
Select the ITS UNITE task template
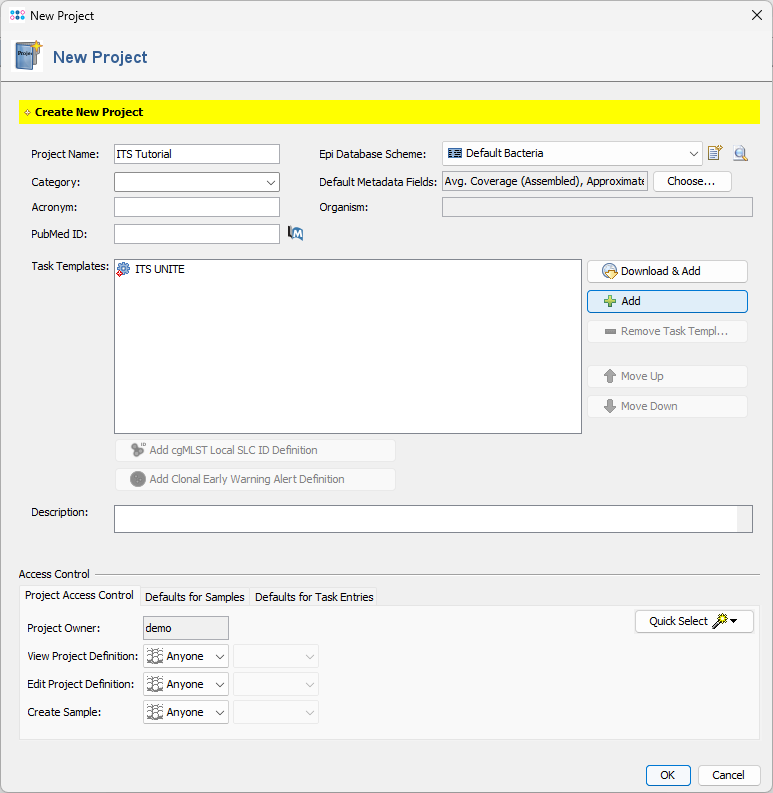click(x=160, y=269)
